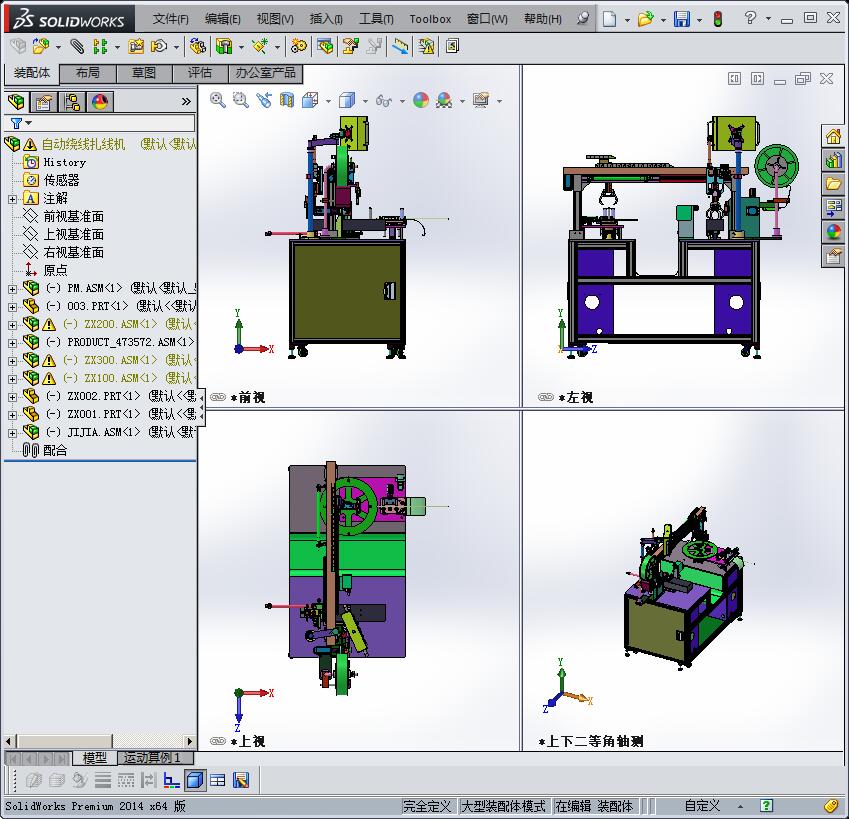
Task: Open SolidWorks Resources home icon
Action: (833, 136)
